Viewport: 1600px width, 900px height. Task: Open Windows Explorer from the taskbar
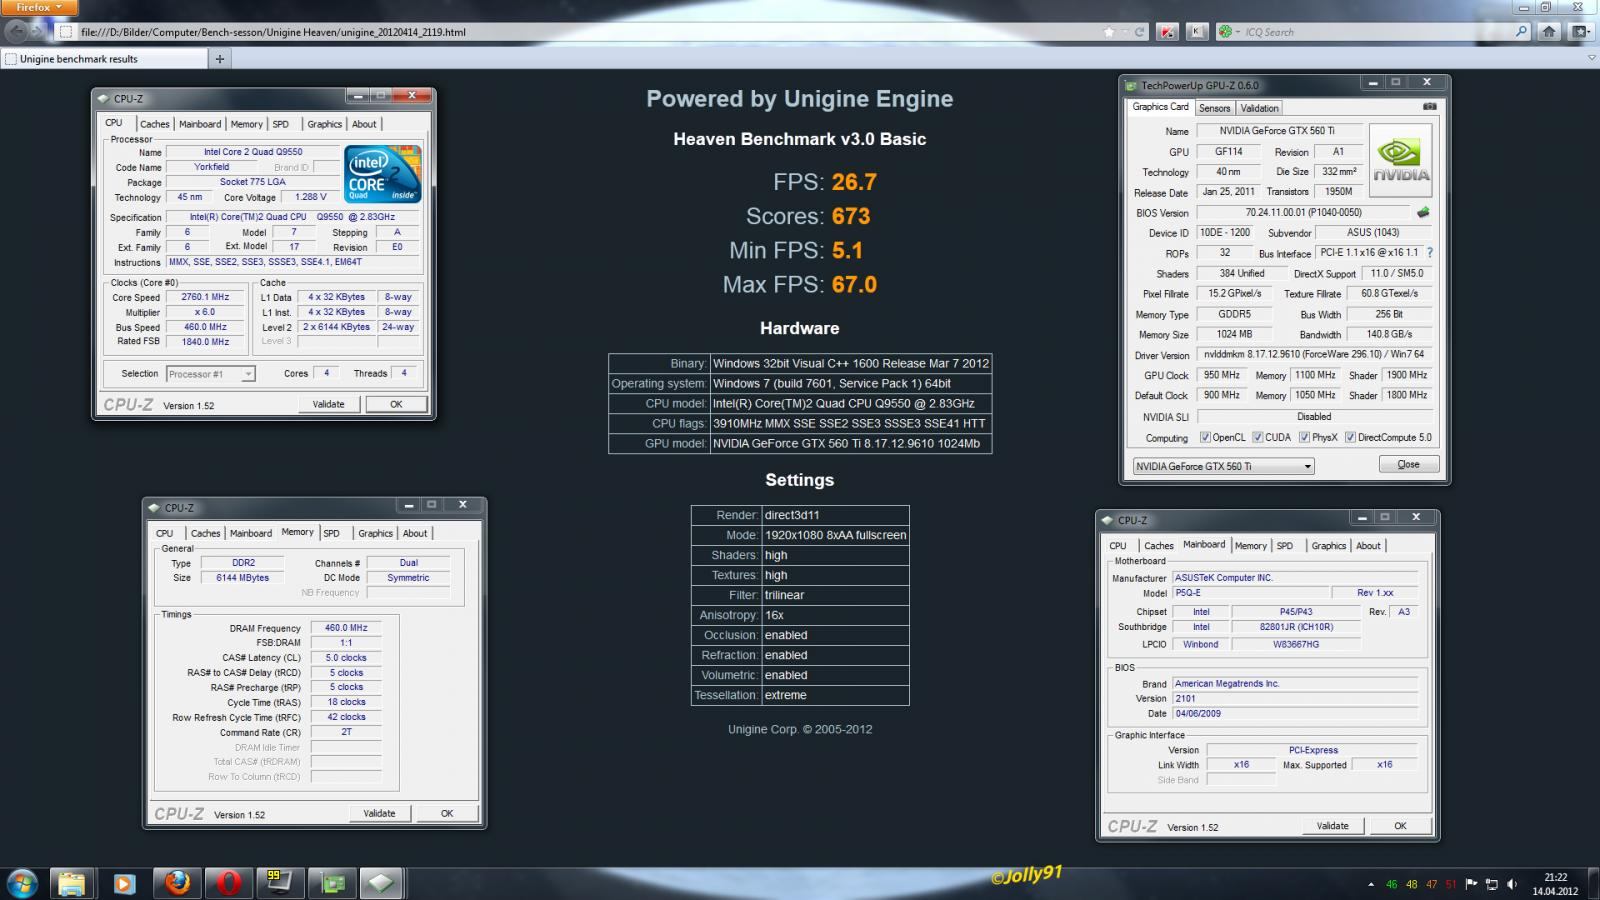[71, 883]
